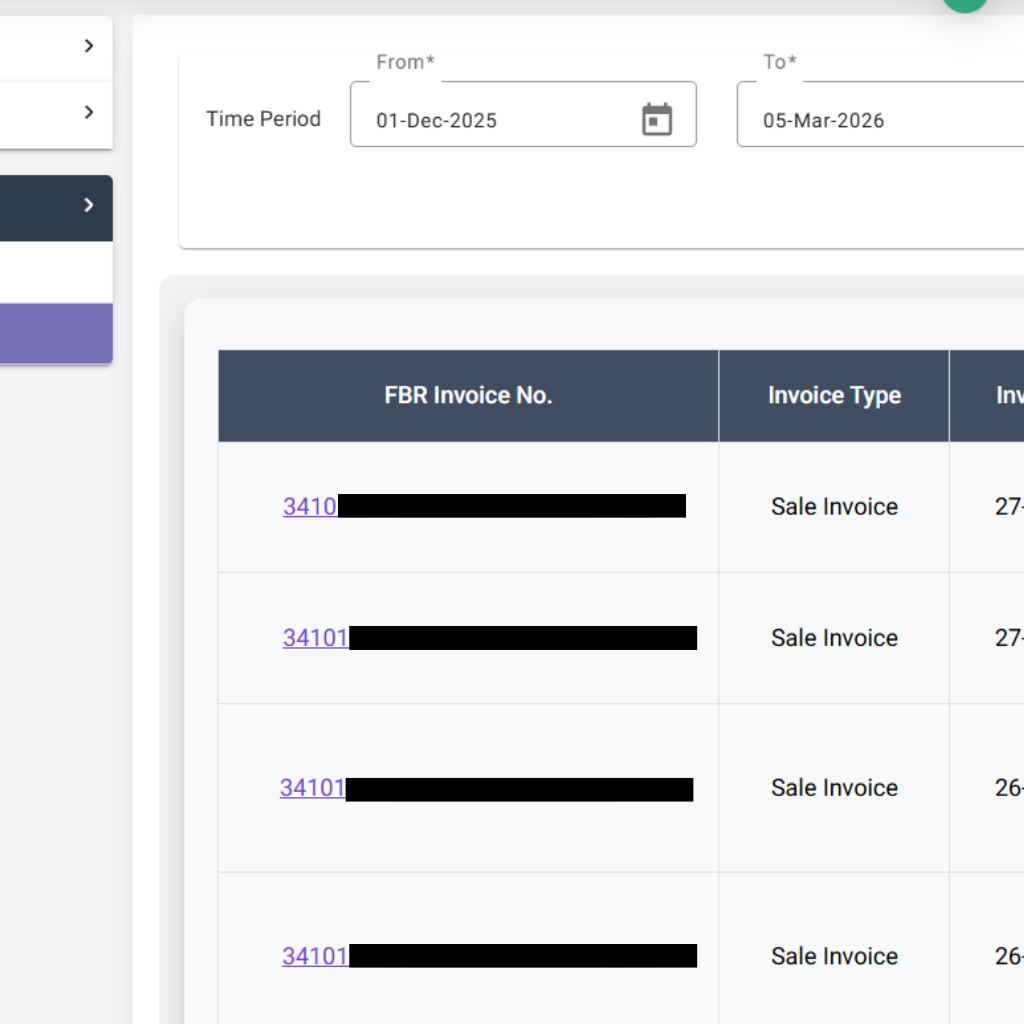Click the Invoice Type column header
The image size is (1024, 1024).
pos(834,396)
